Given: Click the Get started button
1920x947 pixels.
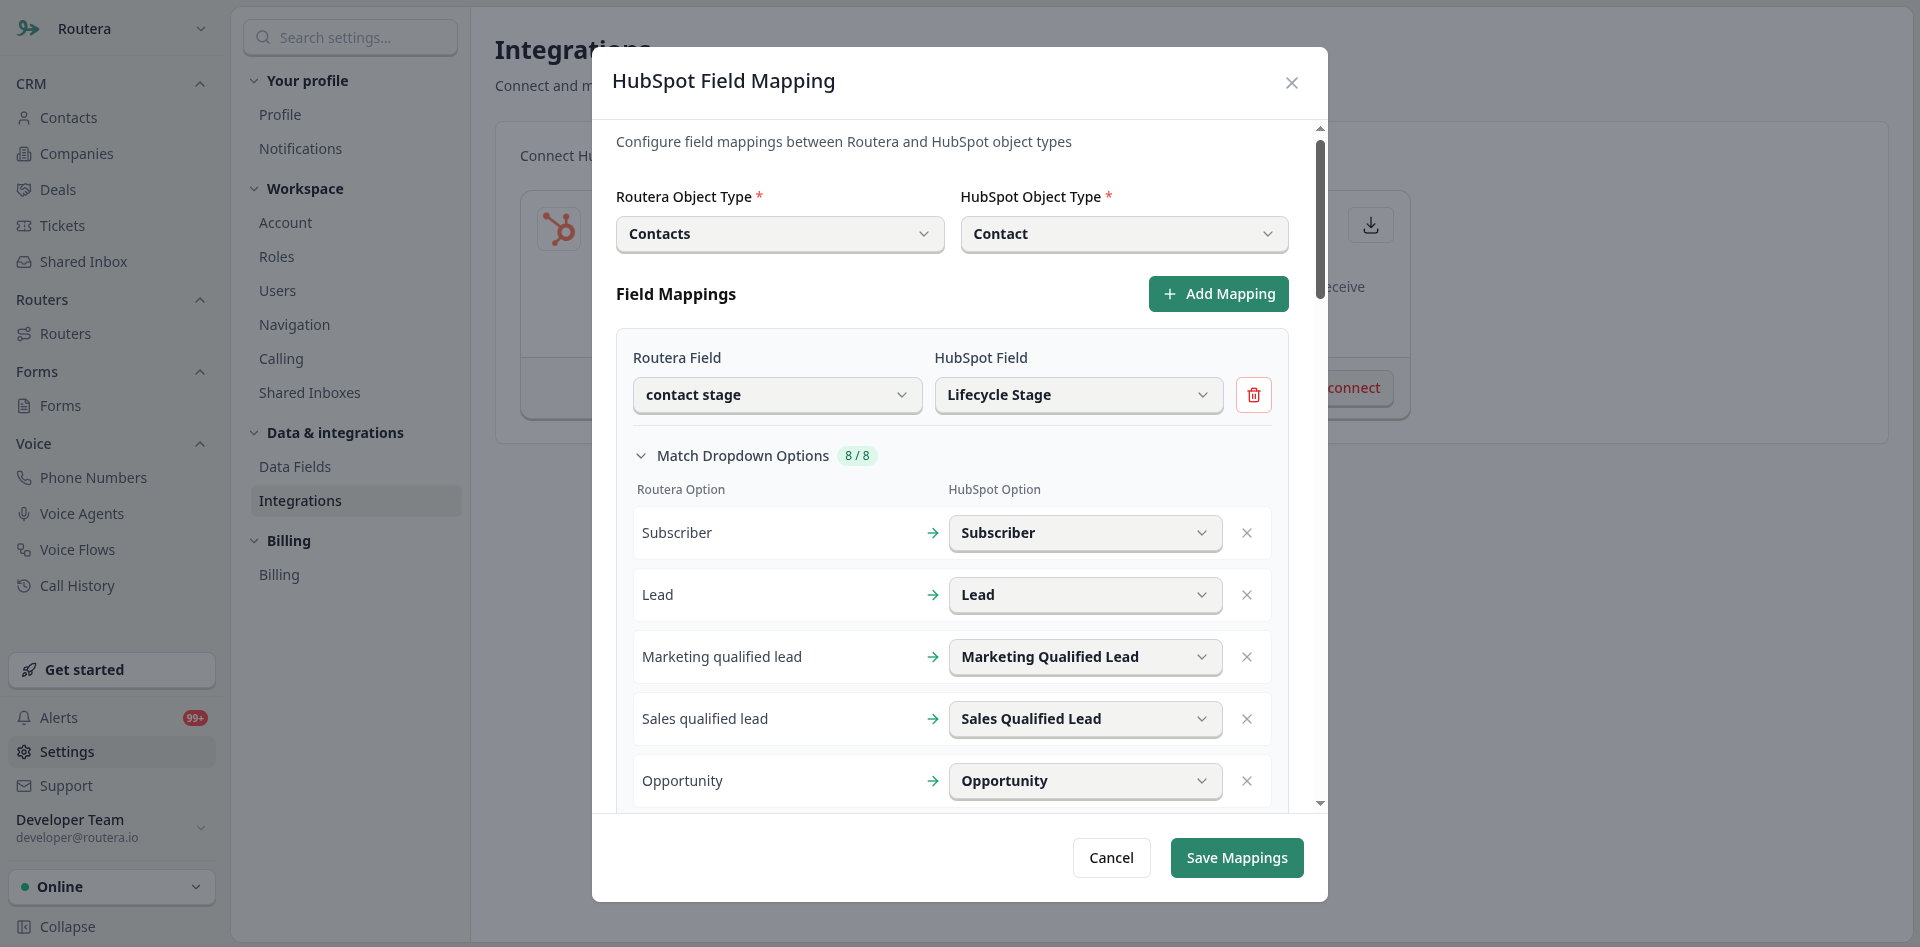Looking at the screenshot, I should pyautogui.click(x=112, y=670).
